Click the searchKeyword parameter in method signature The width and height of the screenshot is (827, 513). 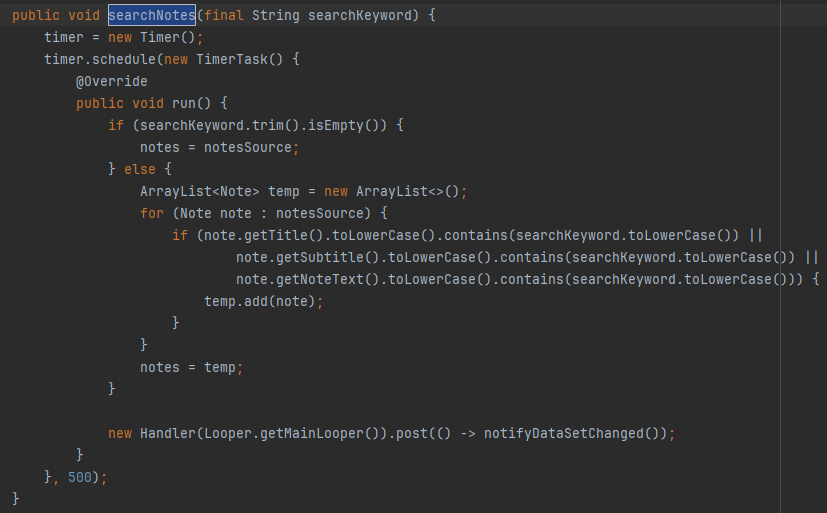pyautogui.click(x=360, y=15)
